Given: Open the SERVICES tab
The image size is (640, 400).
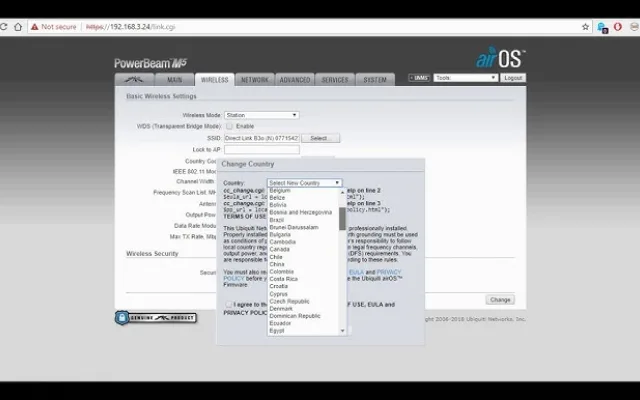Looking at the screenshot, I should tap(335, 80).
